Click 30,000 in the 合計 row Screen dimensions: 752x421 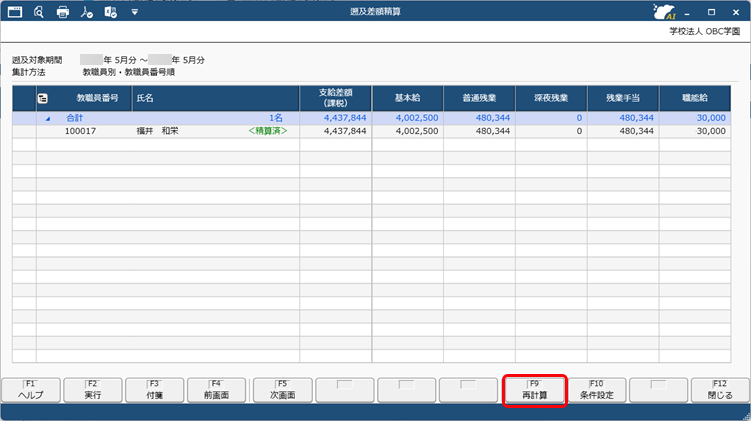click(711, 118)
